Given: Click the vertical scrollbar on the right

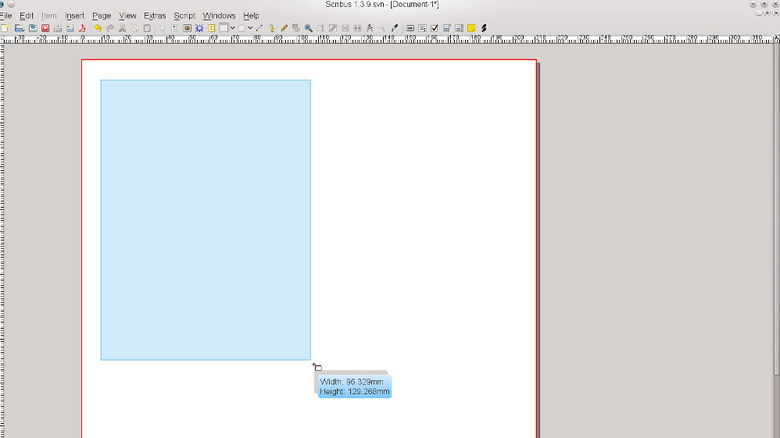Looking at the screenshot, I should click(x=775, y=200).
